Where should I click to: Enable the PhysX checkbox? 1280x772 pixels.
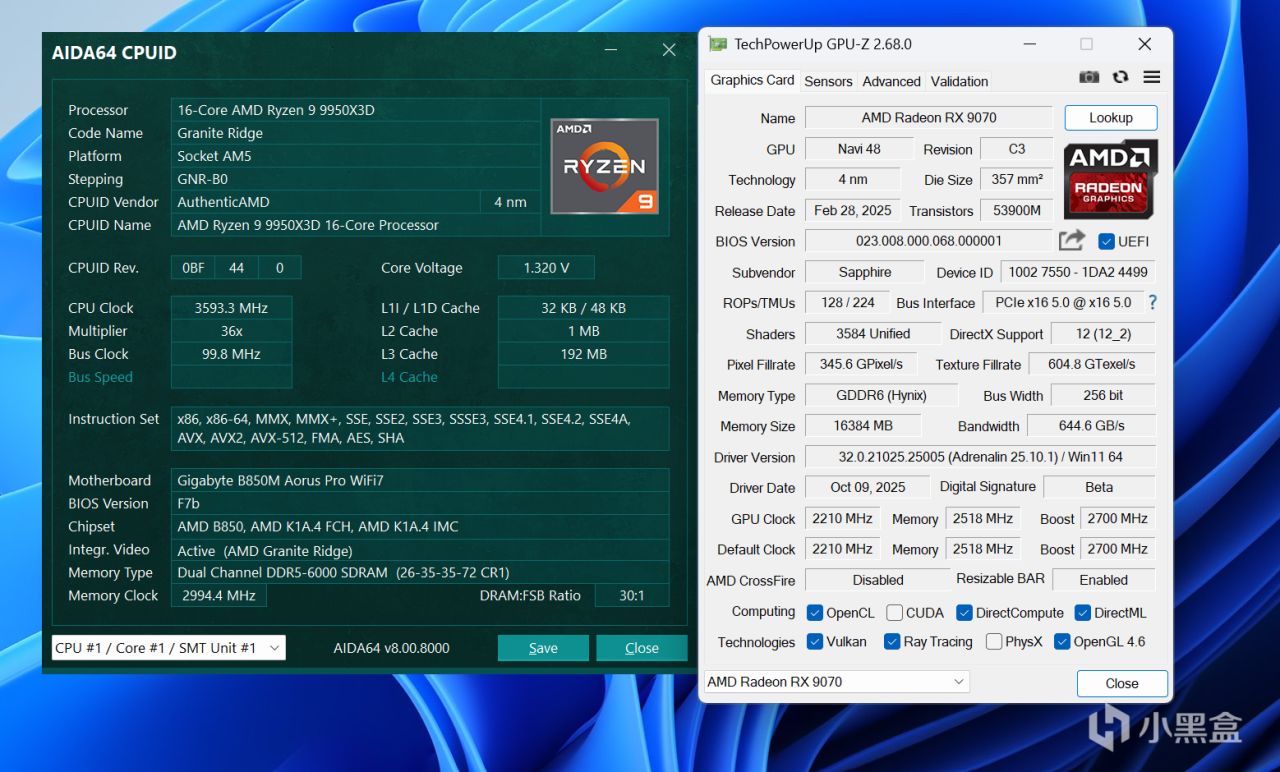pos(994,642)
